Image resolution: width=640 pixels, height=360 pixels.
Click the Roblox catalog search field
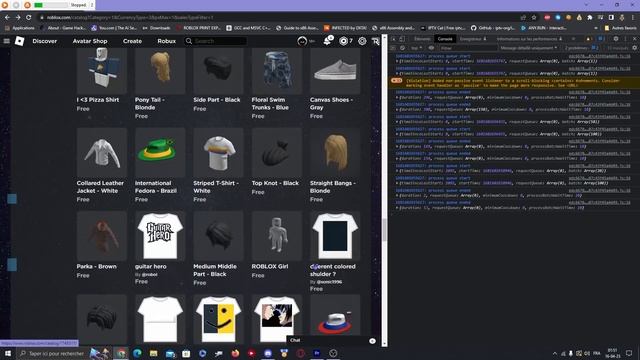coord(216,41)
